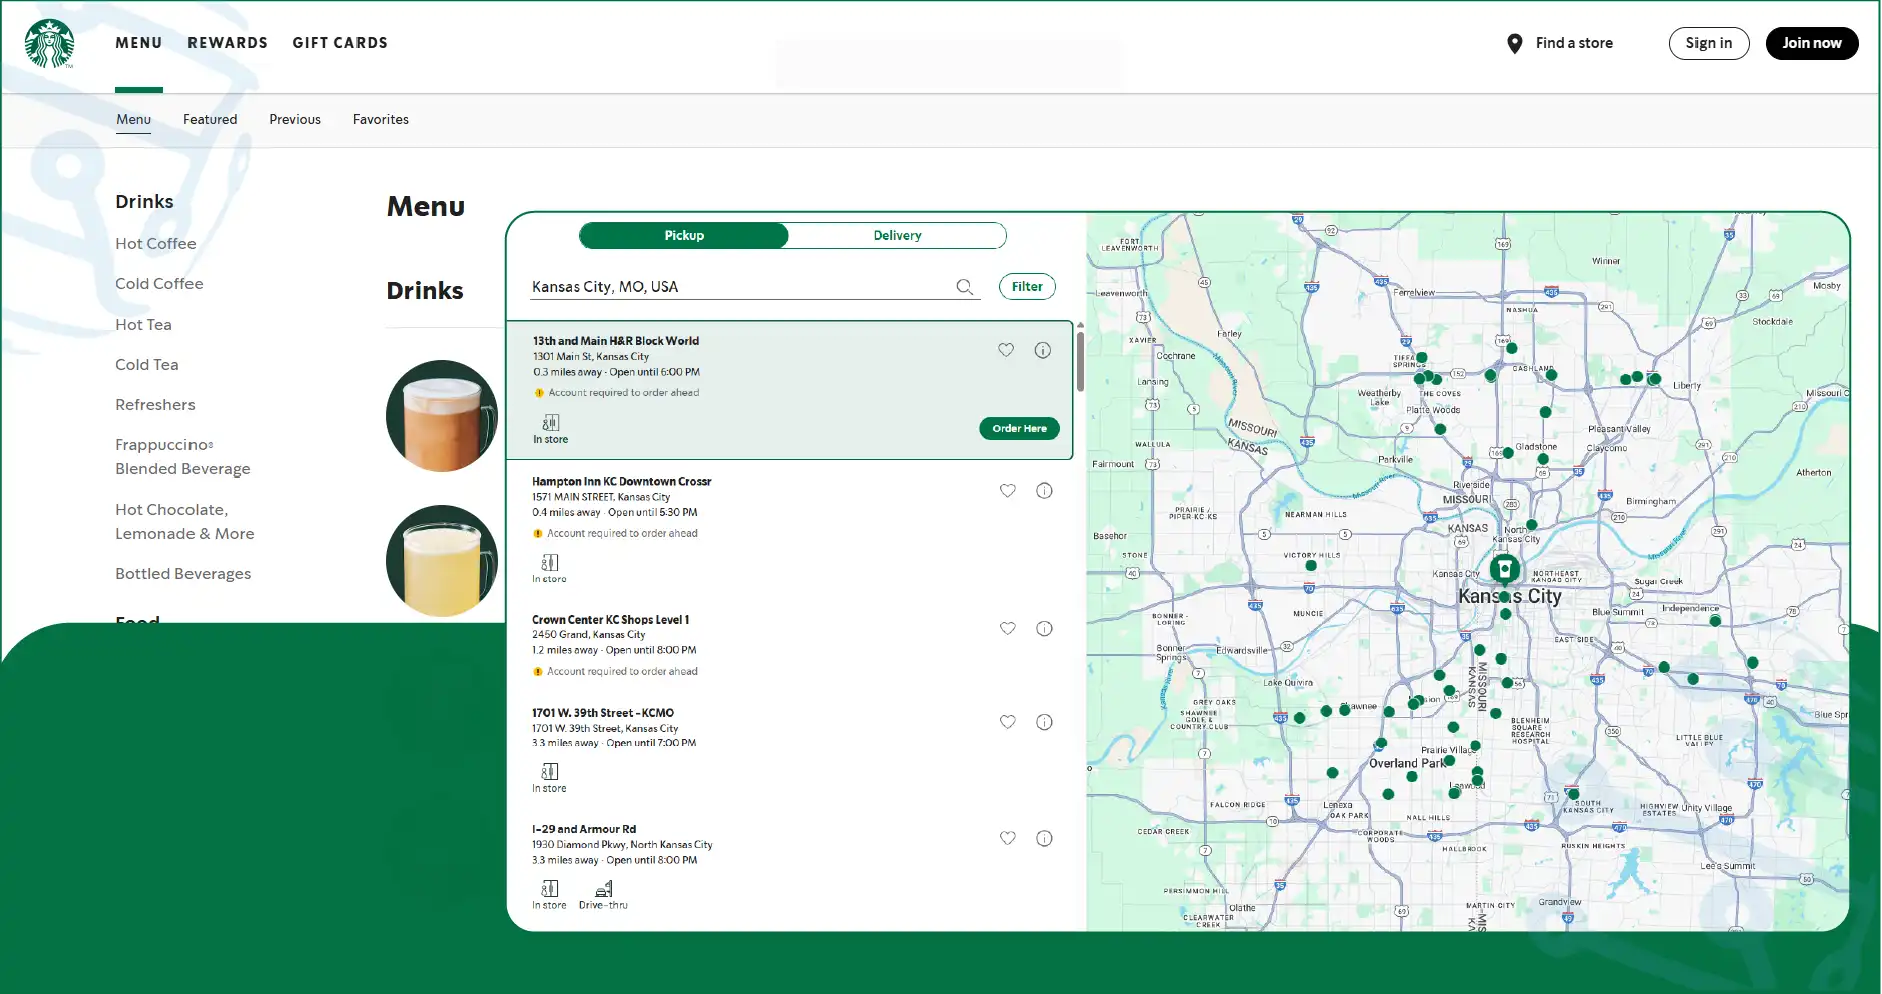Open MENU in top navigation

pos(139,43)
